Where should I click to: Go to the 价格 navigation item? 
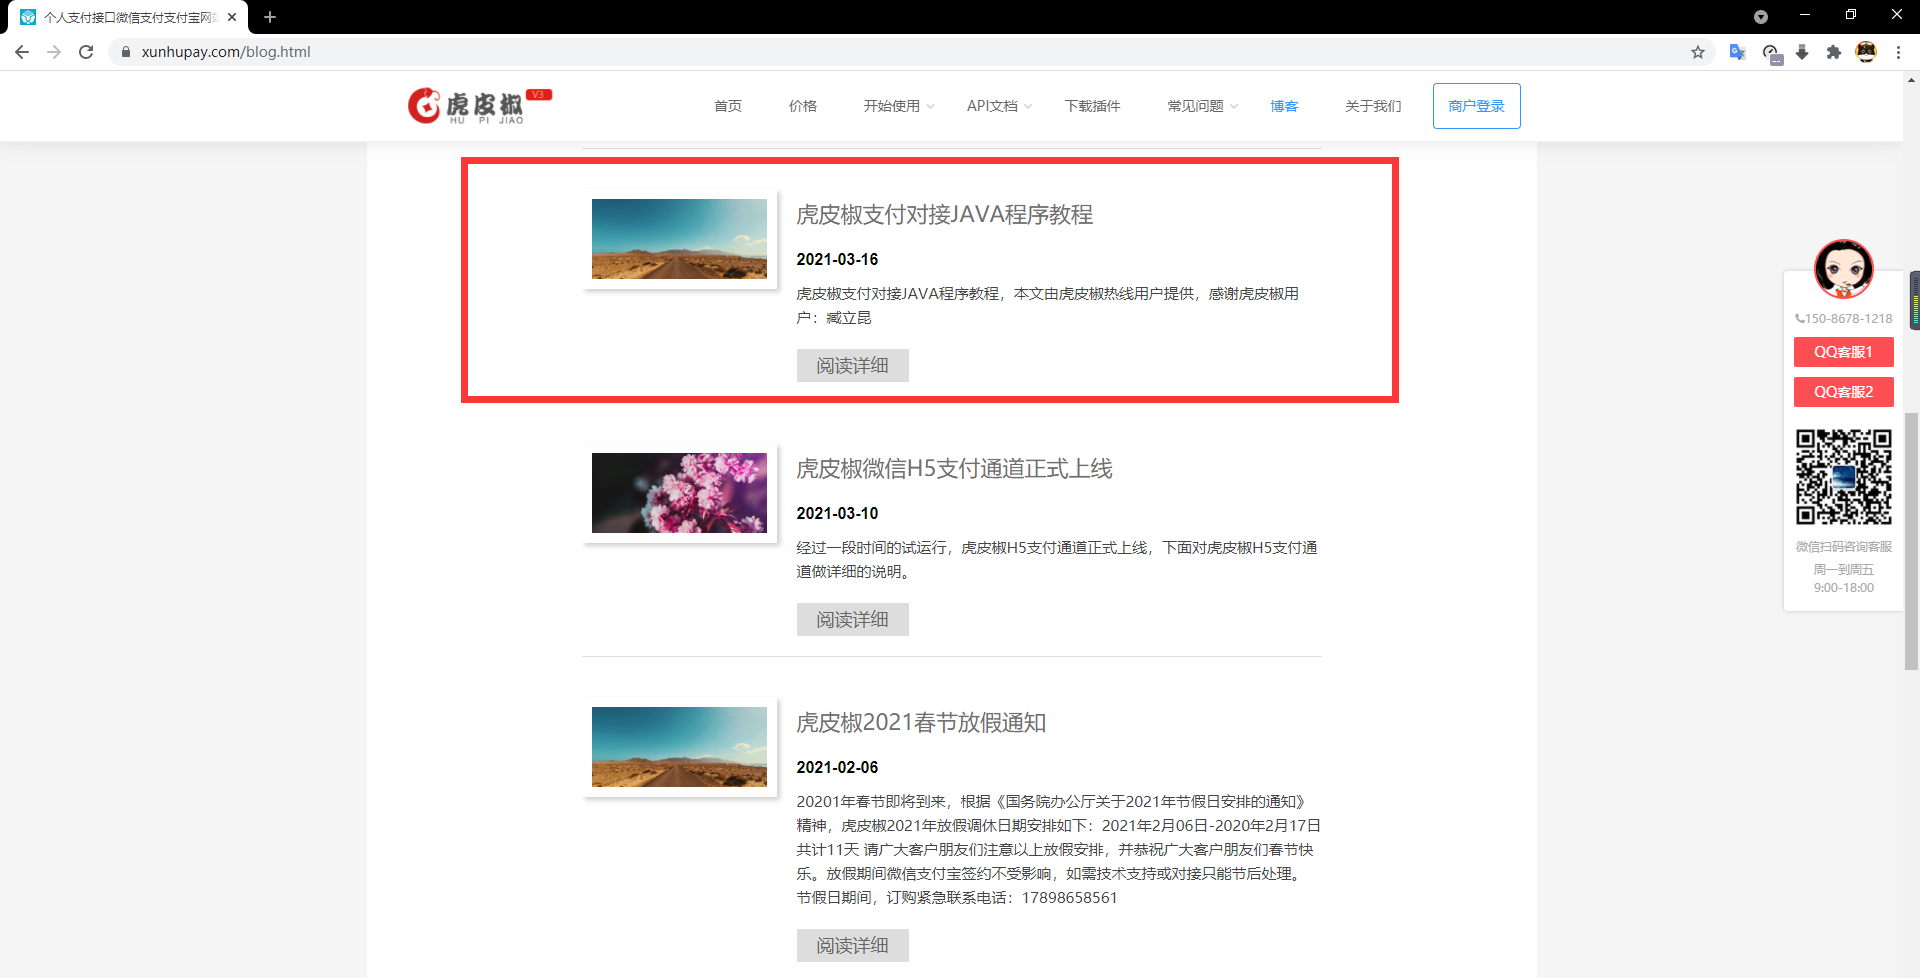click(x=802, y=106)
